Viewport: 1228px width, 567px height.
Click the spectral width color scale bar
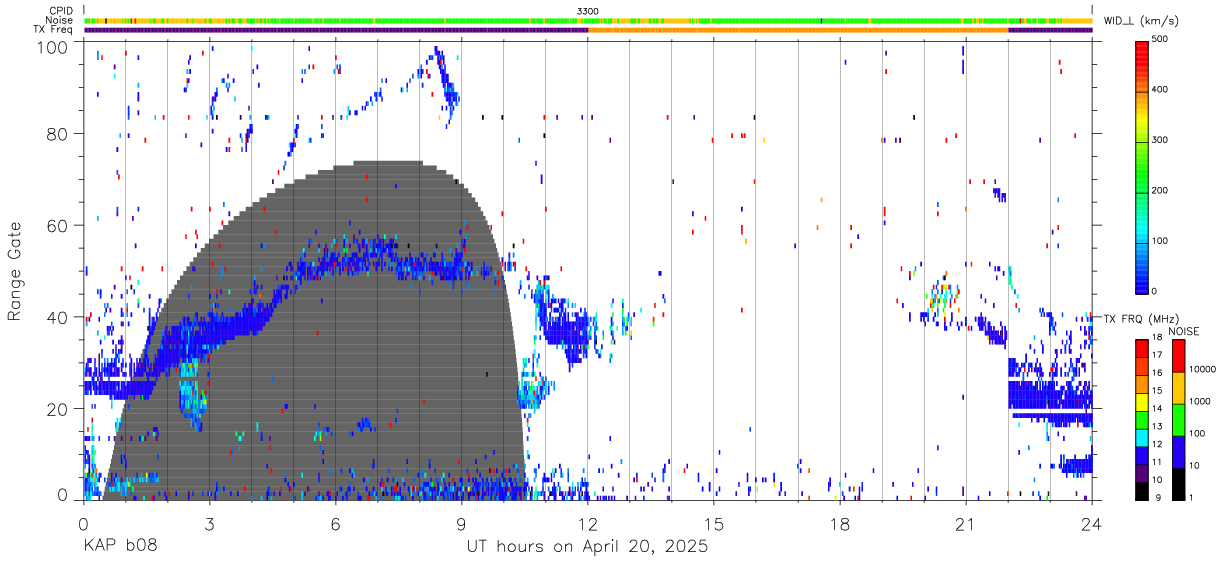coord(1142,166)
